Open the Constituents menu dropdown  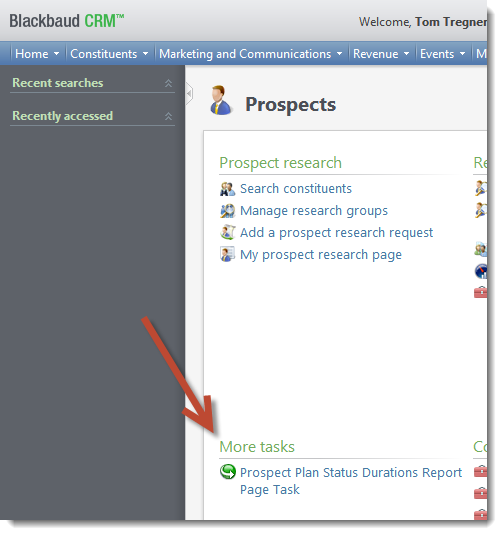click(109, 54)
